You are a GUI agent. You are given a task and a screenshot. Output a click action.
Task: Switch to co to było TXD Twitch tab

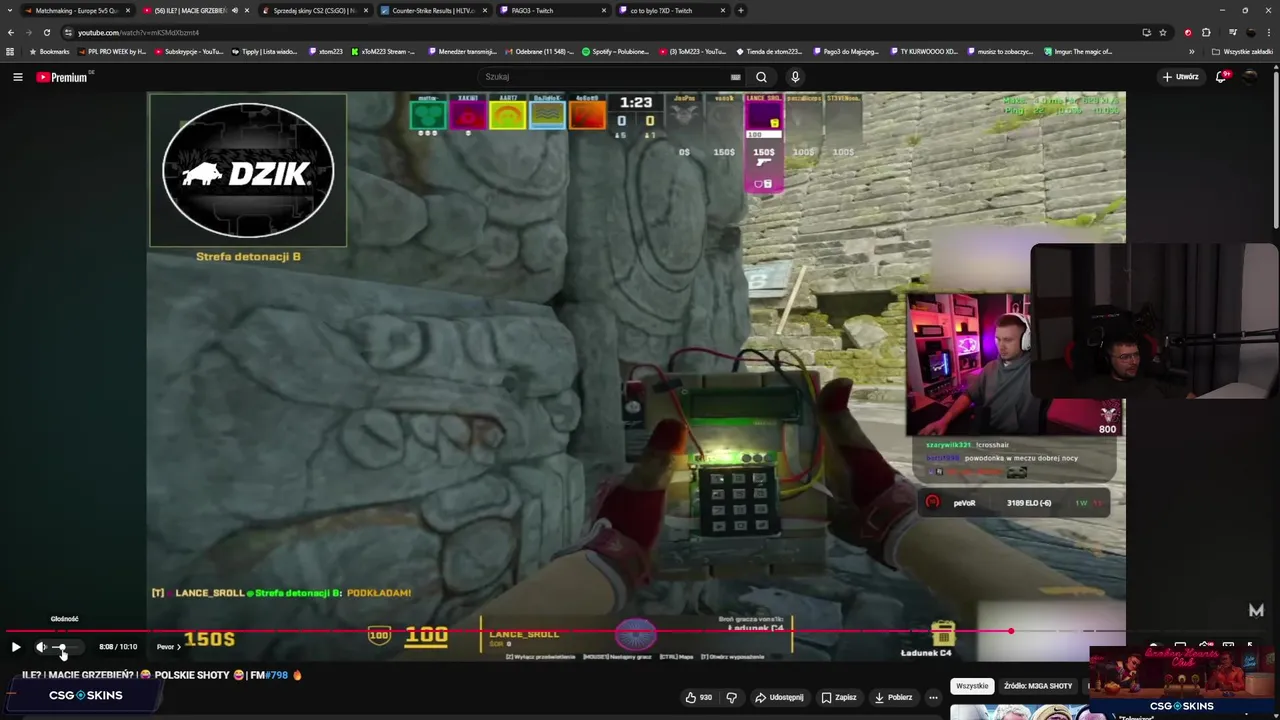point(671,10)
